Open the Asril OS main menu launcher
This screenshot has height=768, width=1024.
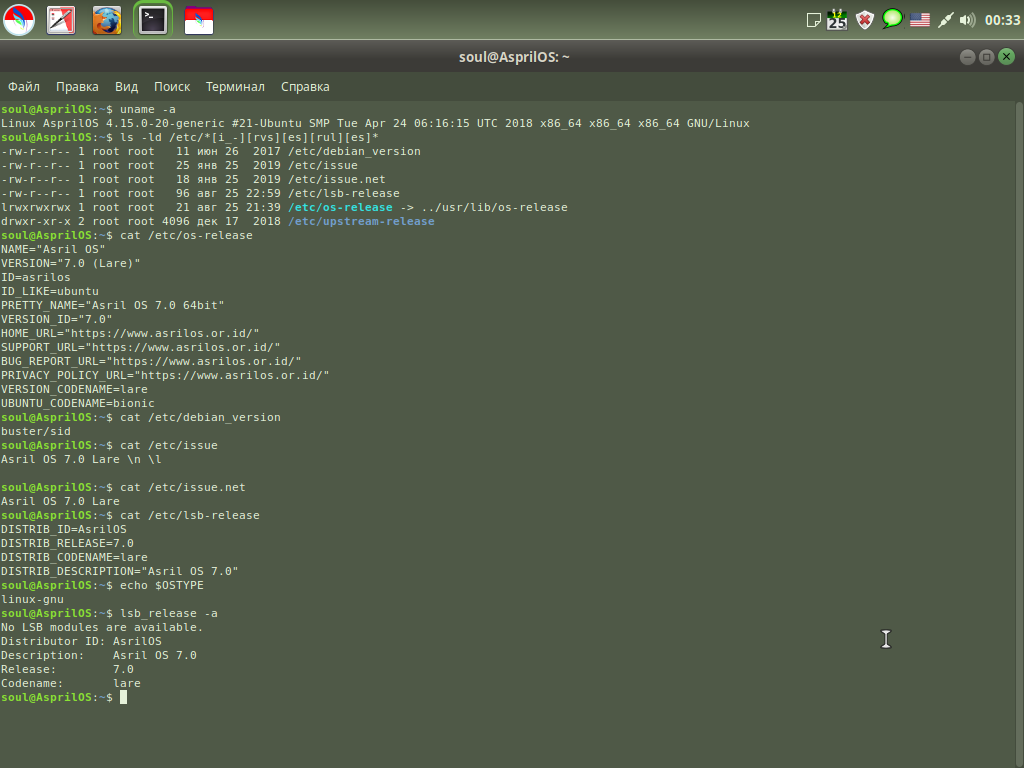(x=19, y=20)
